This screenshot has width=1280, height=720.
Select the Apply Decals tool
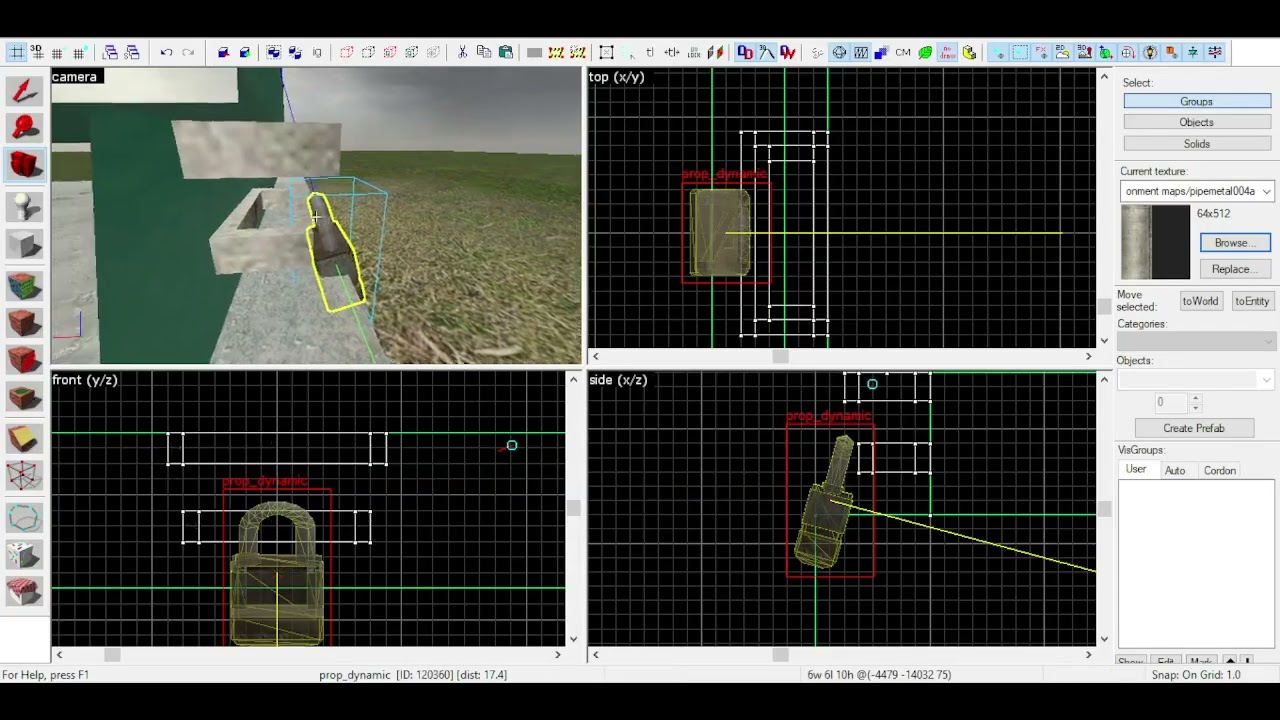tap(25, 360)
